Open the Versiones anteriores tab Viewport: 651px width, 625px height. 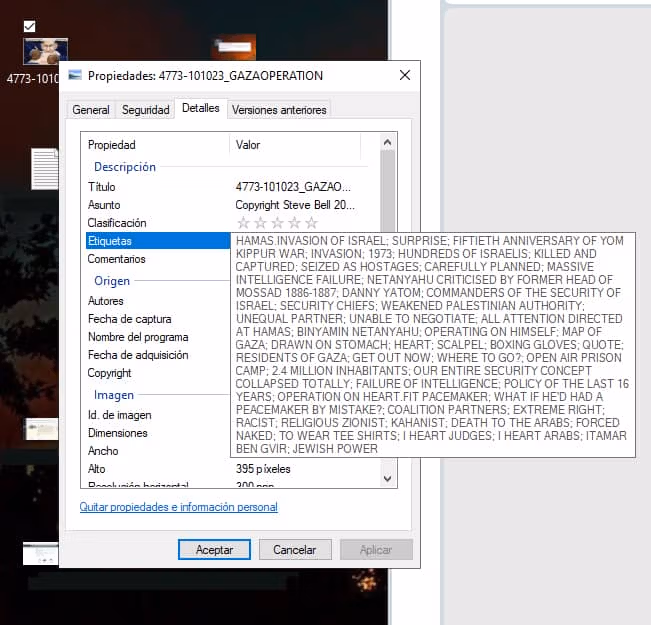tap(279, 110)
